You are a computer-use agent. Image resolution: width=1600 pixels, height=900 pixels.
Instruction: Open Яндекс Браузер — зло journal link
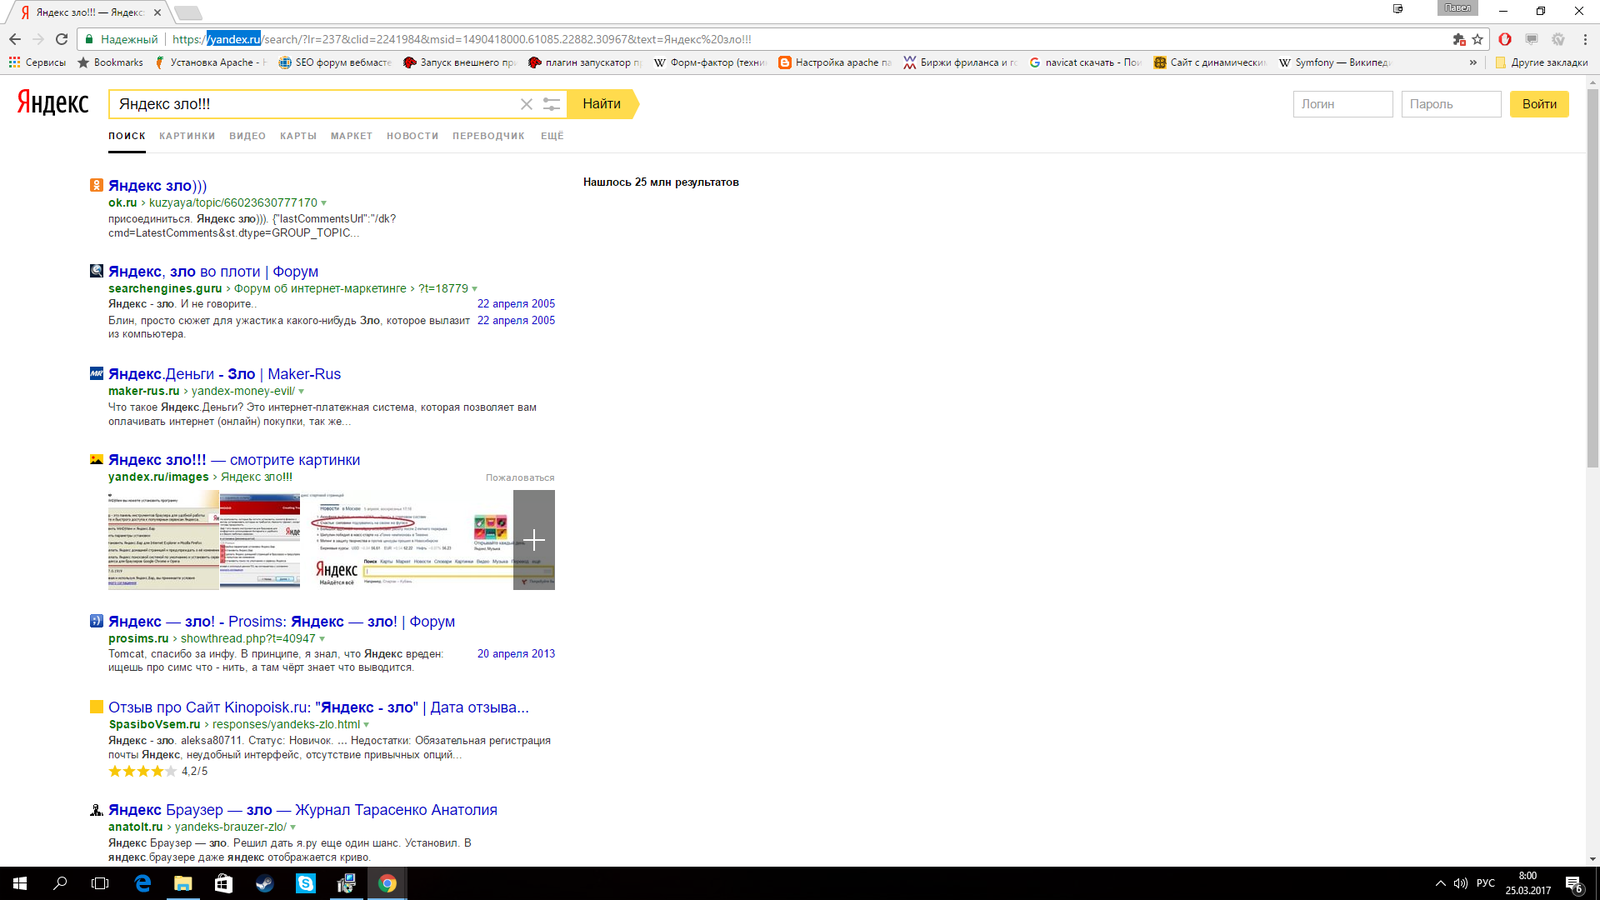point(302,810)
